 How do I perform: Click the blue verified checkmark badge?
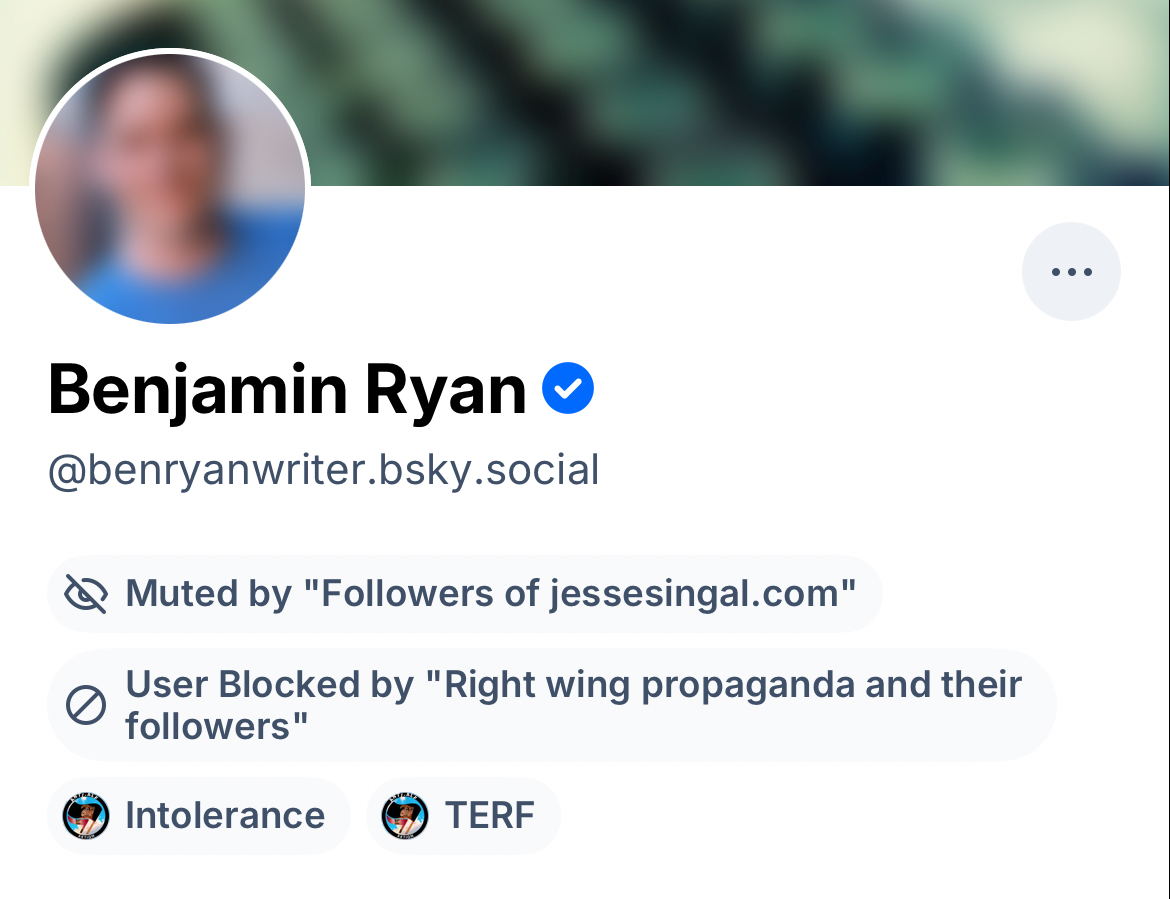click(x=568, y=389)
